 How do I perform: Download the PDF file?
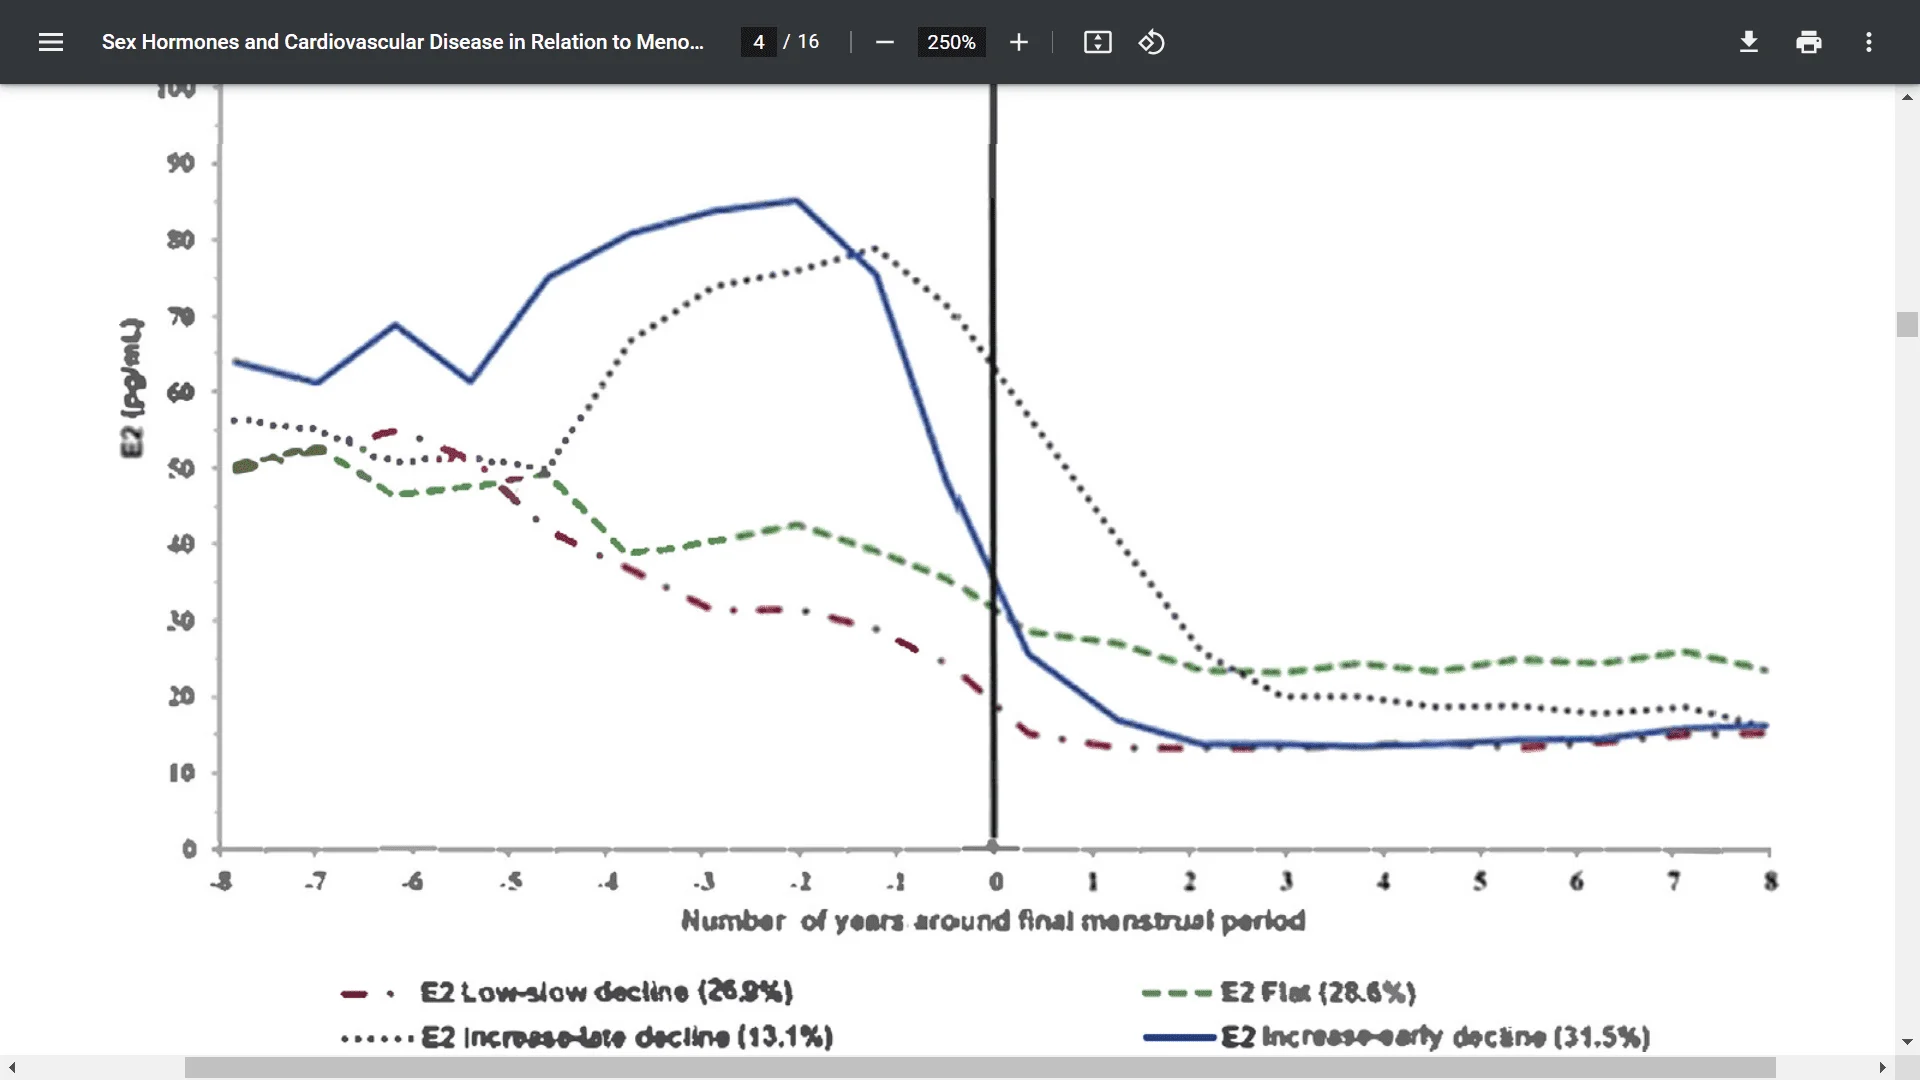(x=1748, y=42)
